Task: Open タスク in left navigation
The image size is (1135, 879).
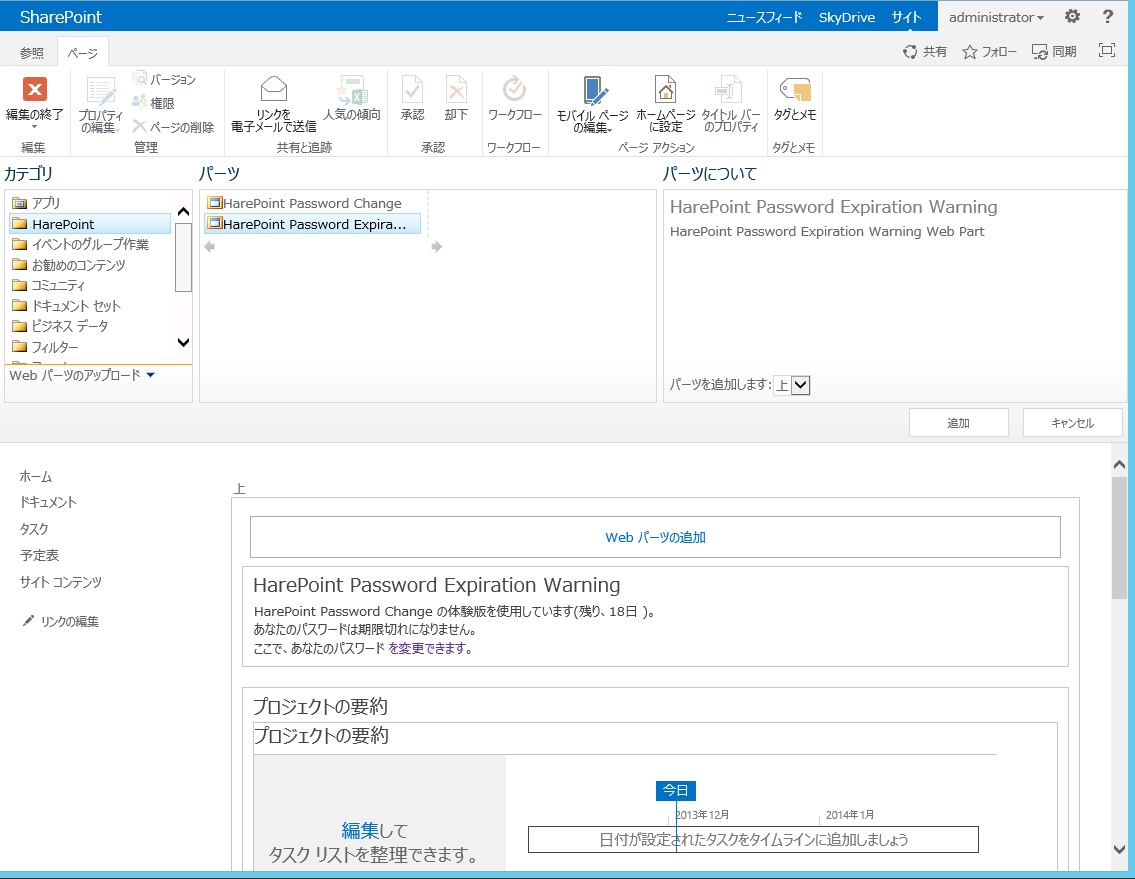Action: click(34, 529)
